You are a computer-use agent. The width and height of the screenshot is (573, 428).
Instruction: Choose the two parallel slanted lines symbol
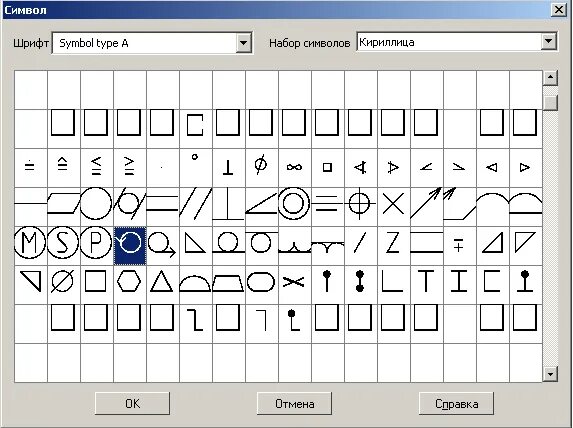pos(196,204)
